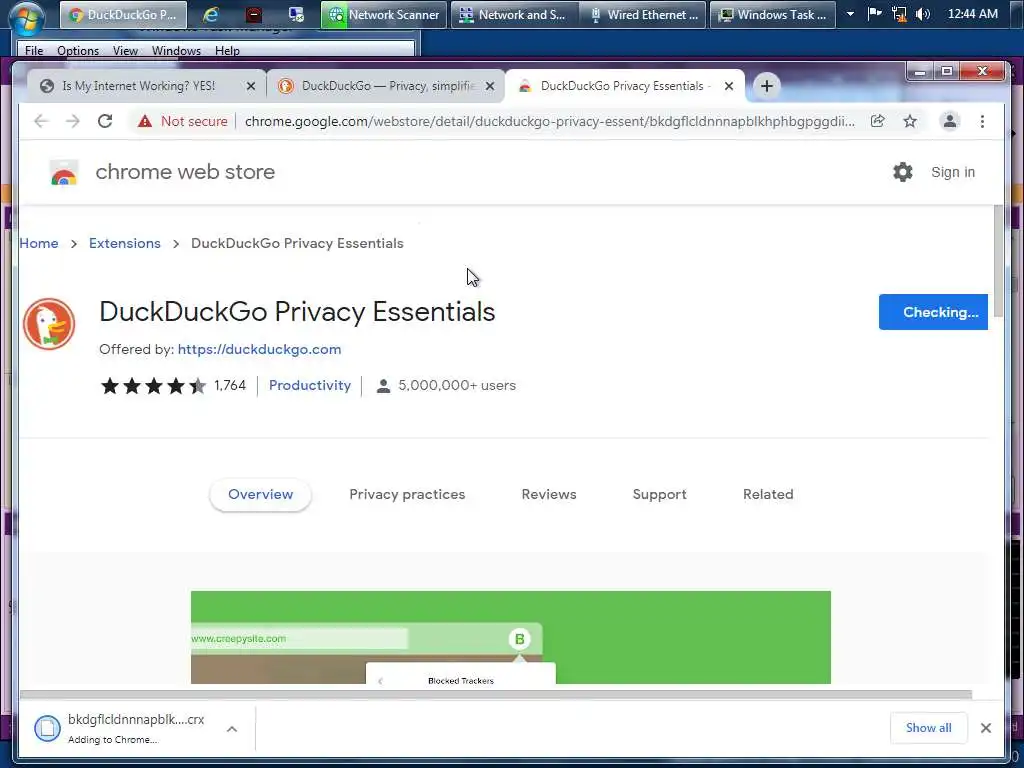Select the Support tab
The image size is (1024, 768).
[x=660, y=494]
